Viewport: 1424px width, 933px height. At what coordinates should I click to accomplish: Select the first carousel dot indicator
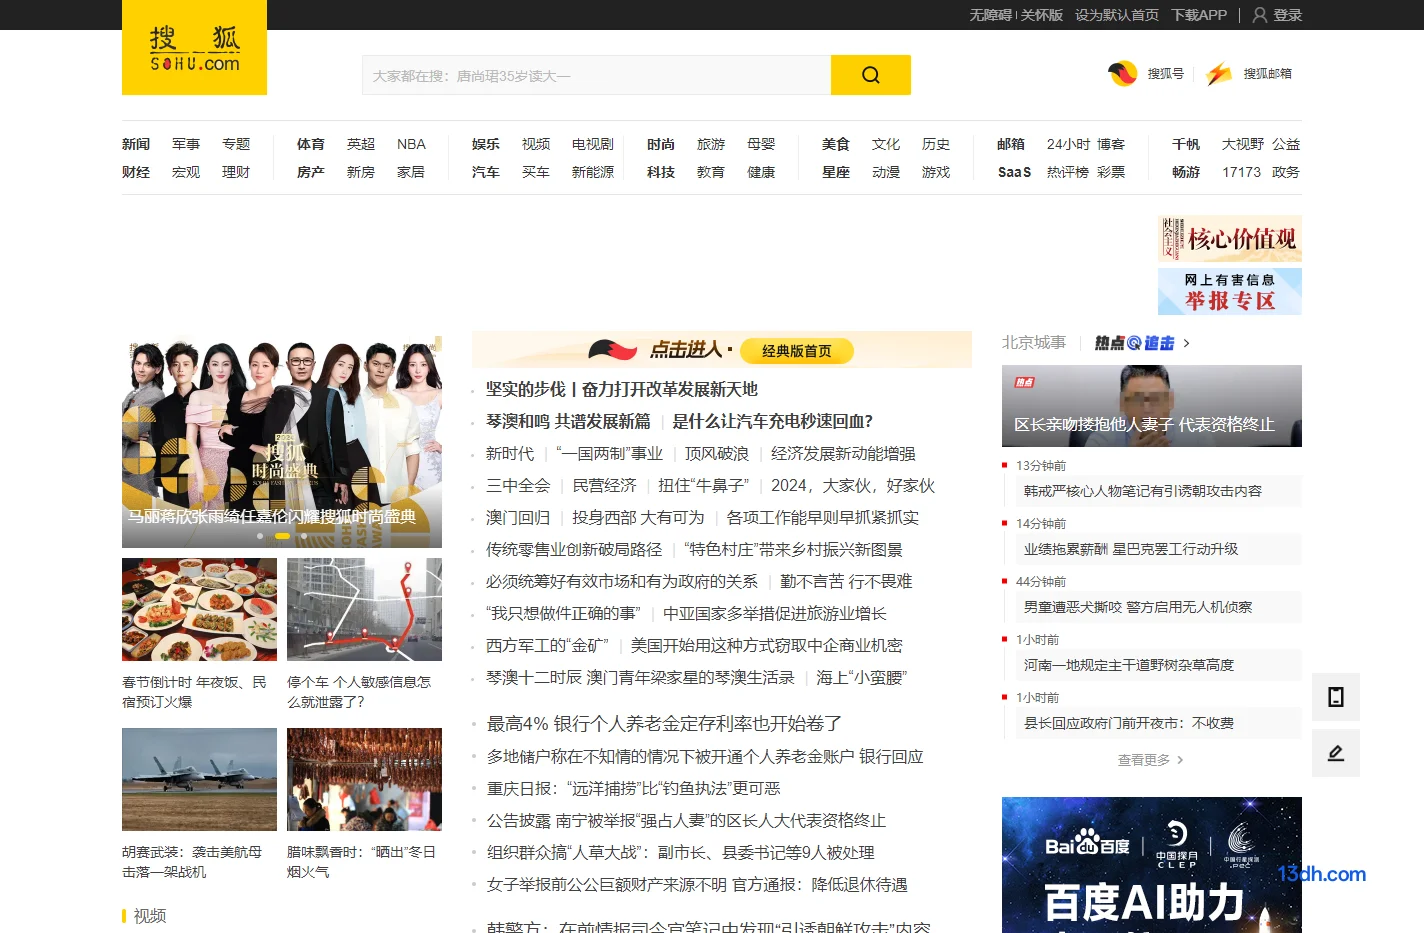[x=260, y=536]
